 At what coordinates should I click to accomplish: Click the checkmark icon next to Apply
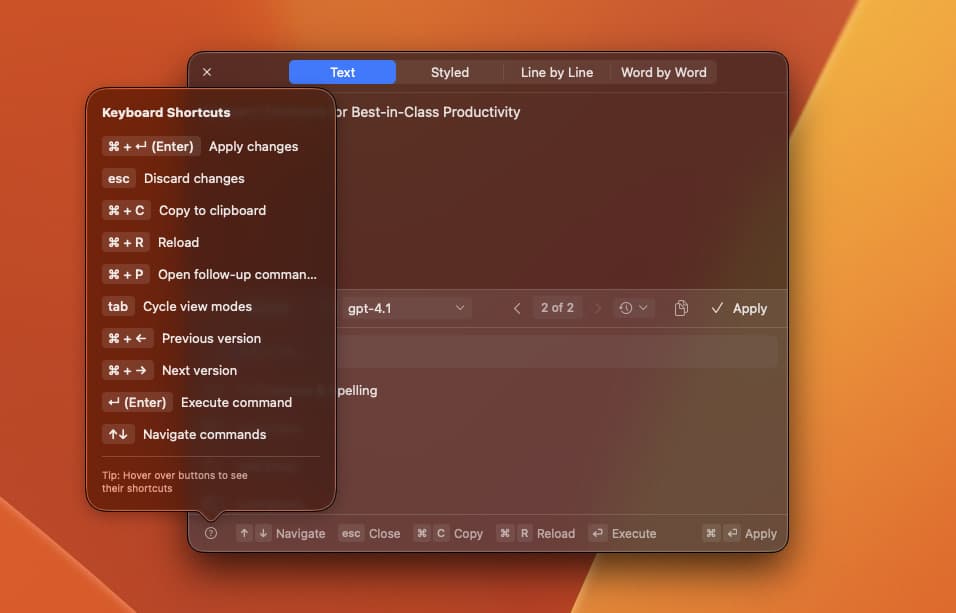pos(717,308)
